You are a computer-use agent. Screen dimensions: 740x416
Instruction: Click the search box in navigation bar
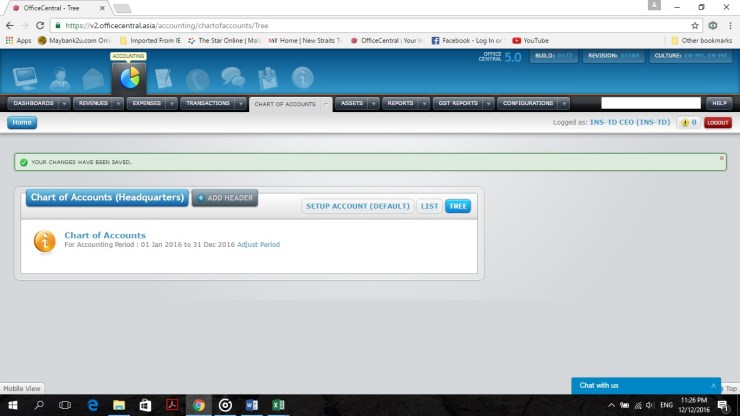650,103
